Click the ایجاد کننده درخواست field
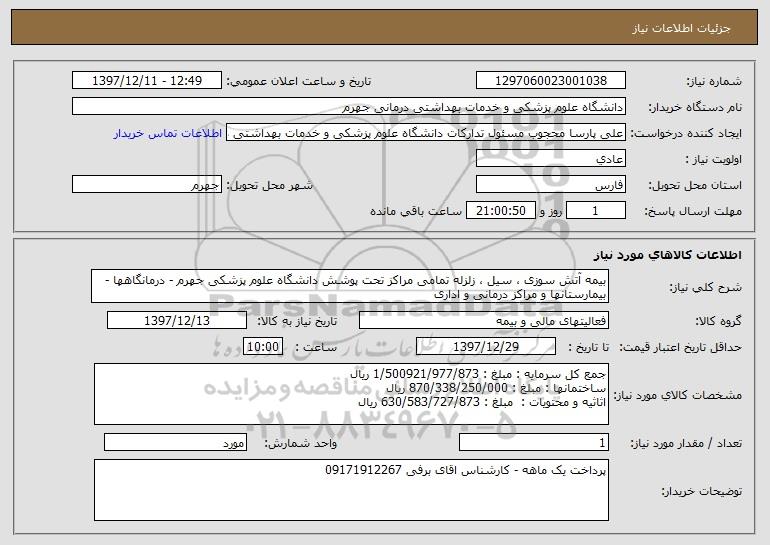This screenshot has height=545, width=770. [426, 133]
